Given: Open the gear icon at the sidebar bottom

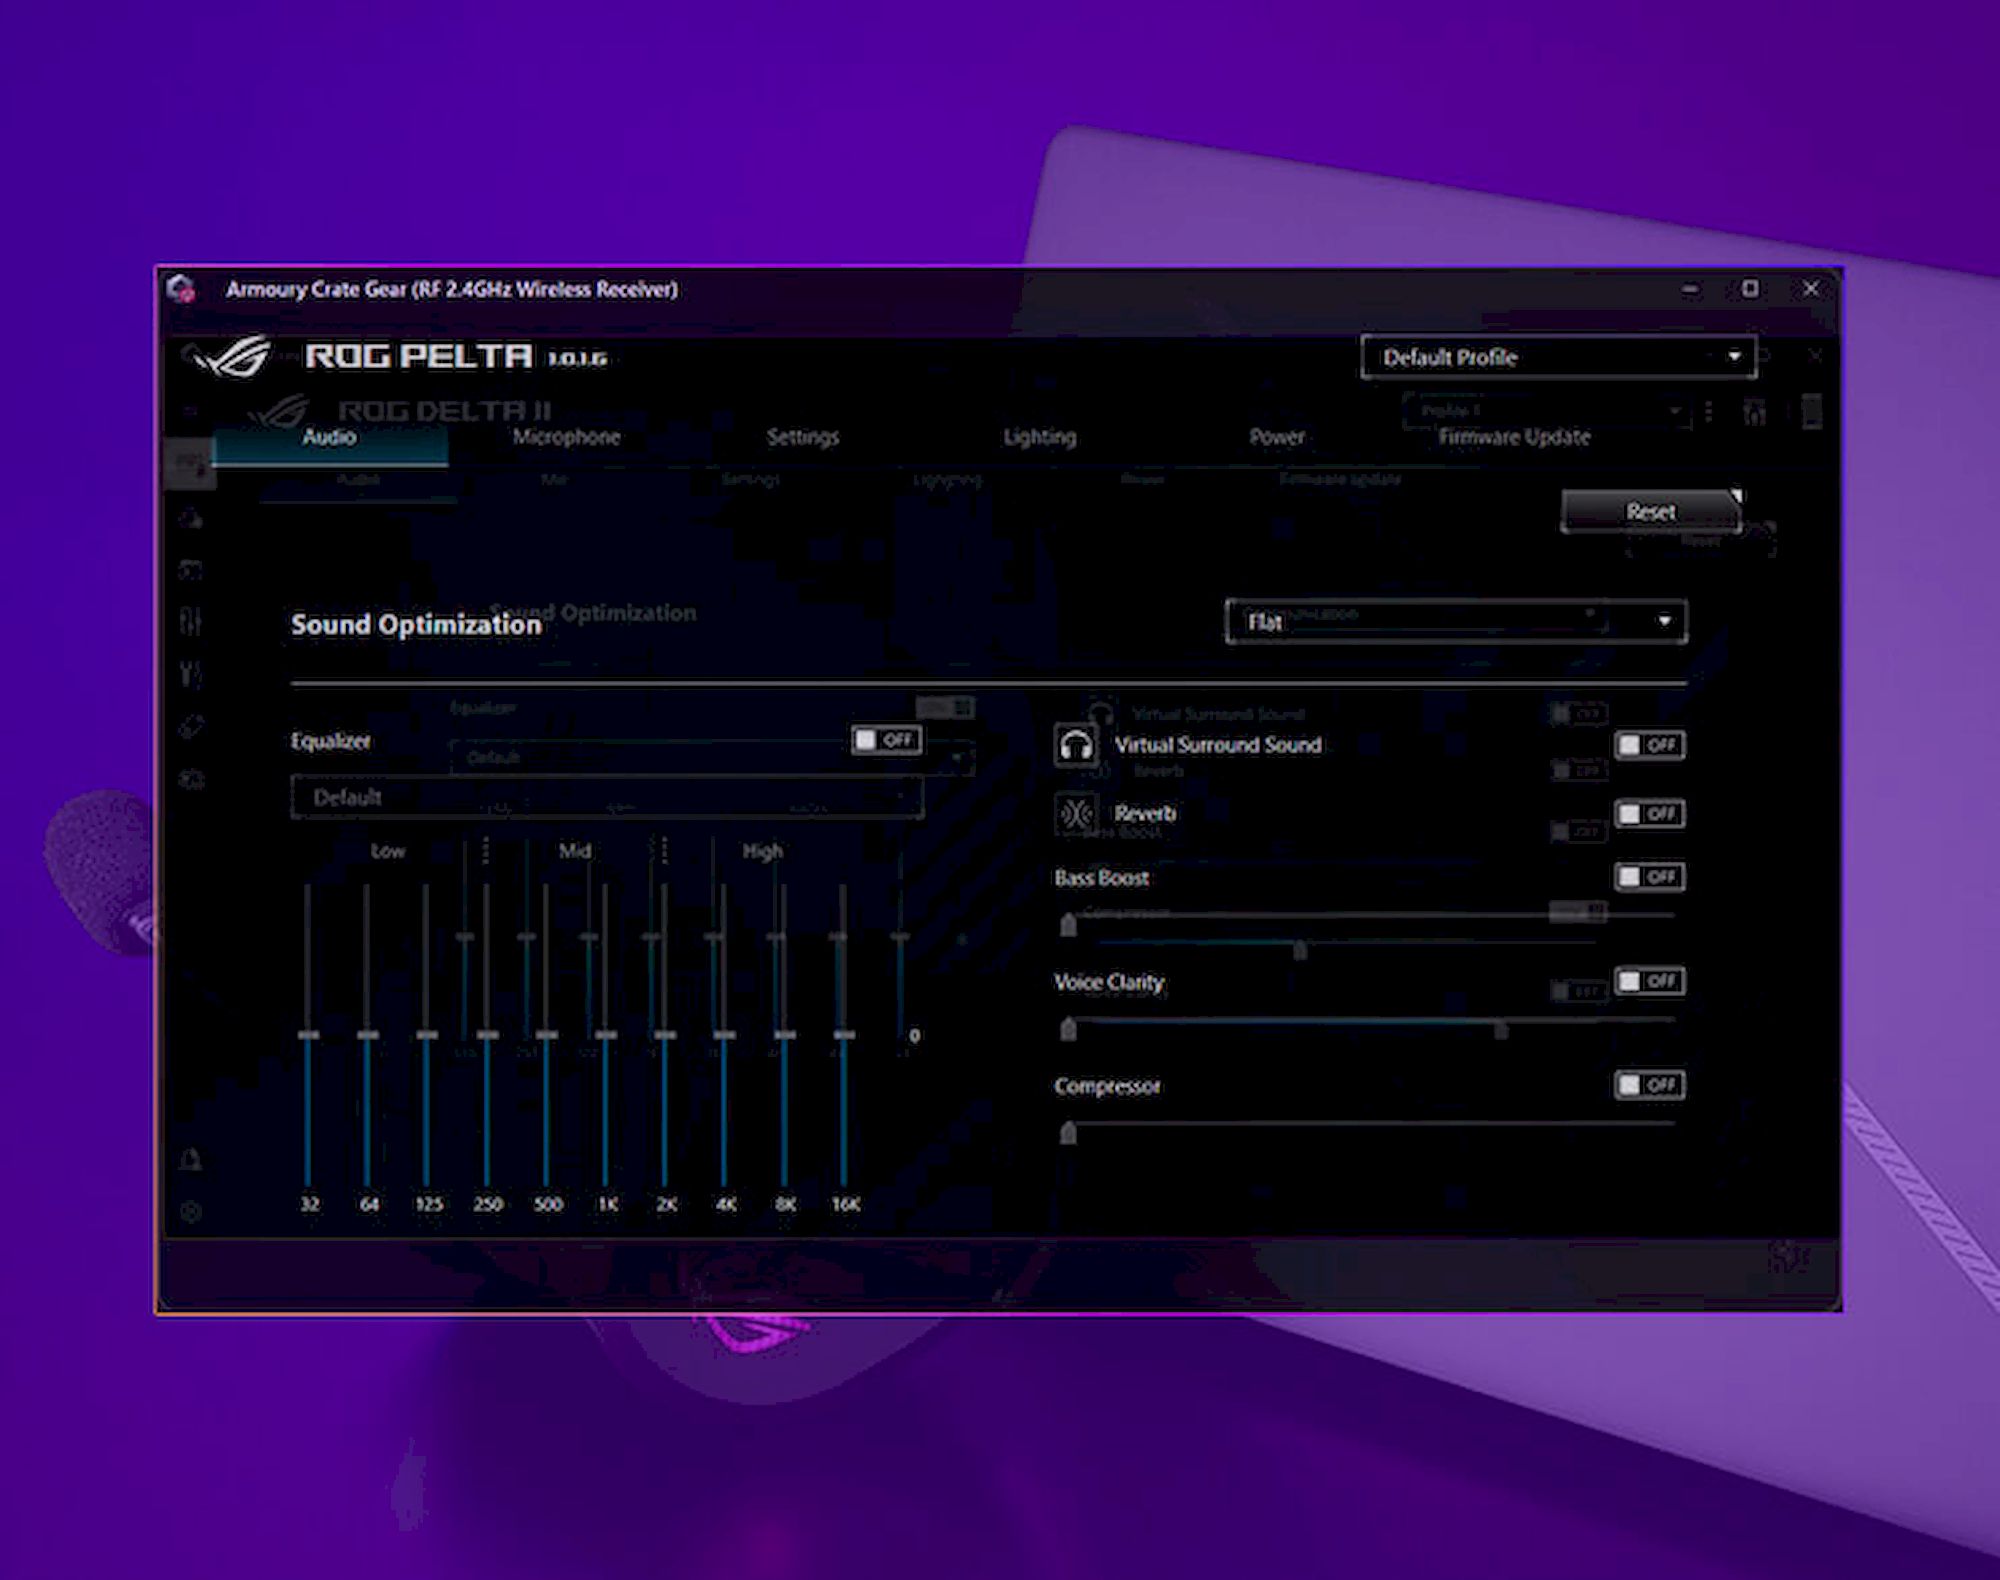Looking at the screenshot, I should click(x=191, y=1212).
